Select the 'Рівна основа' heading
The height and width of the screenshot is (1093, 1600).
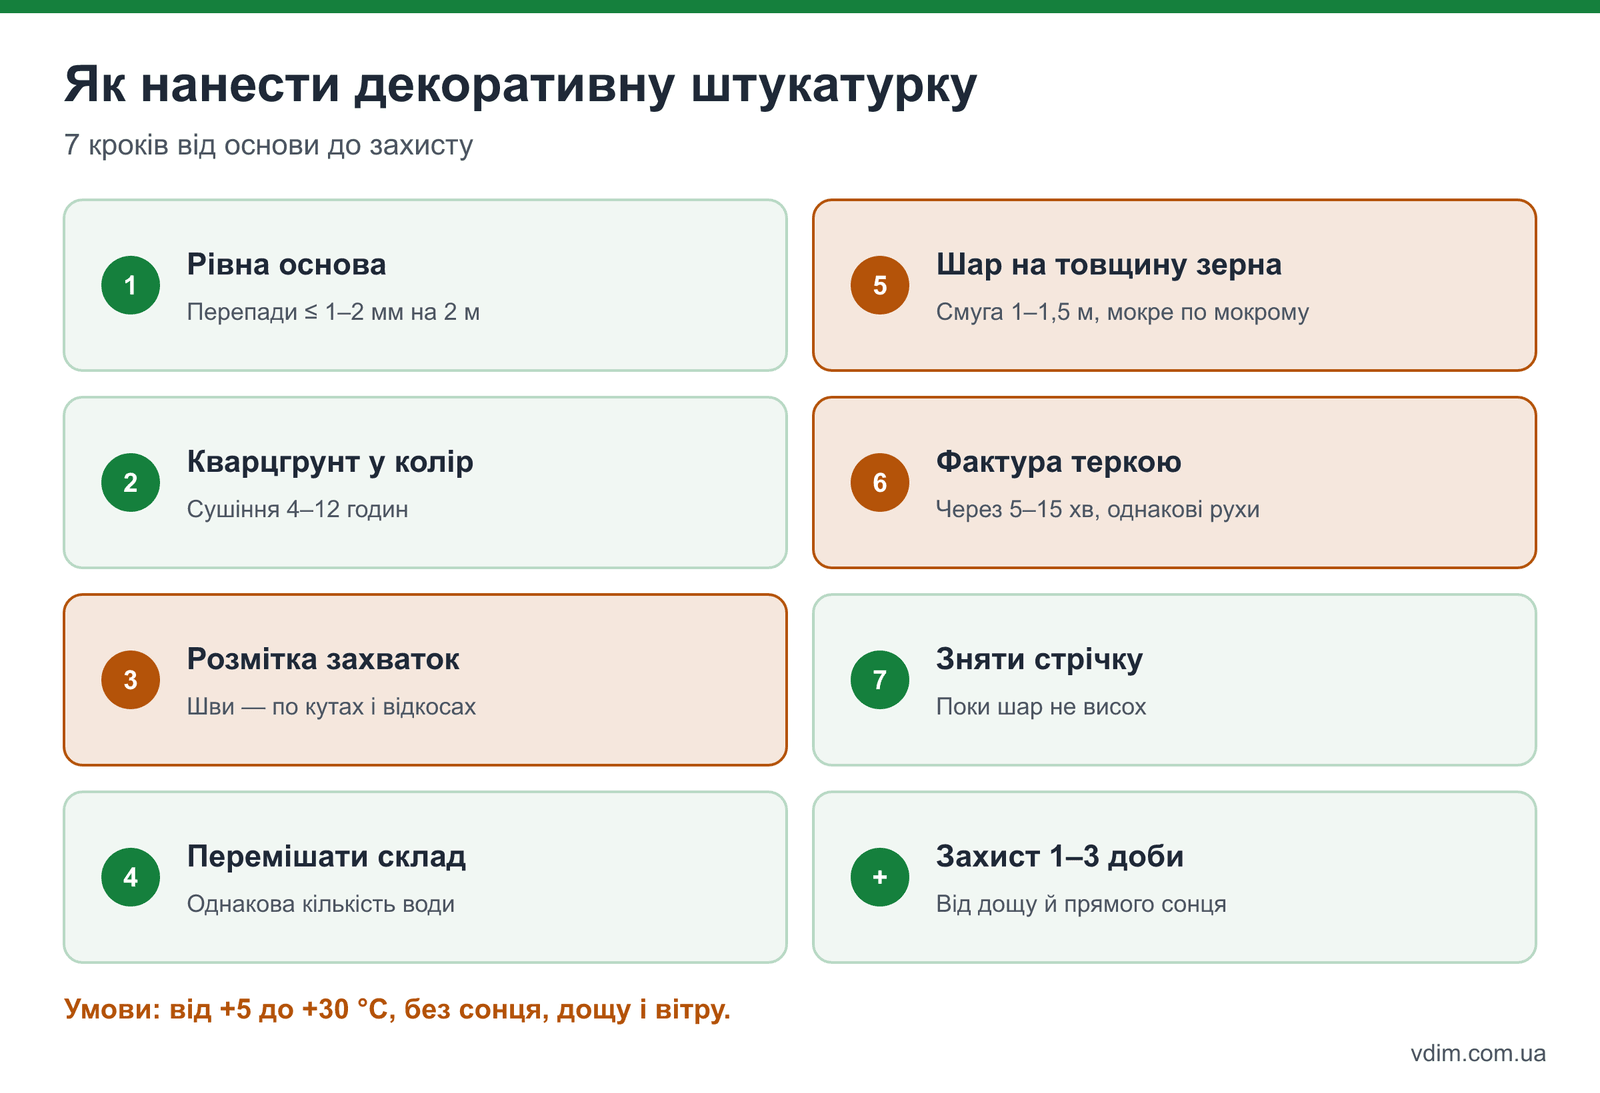click(x=286, y=265)
